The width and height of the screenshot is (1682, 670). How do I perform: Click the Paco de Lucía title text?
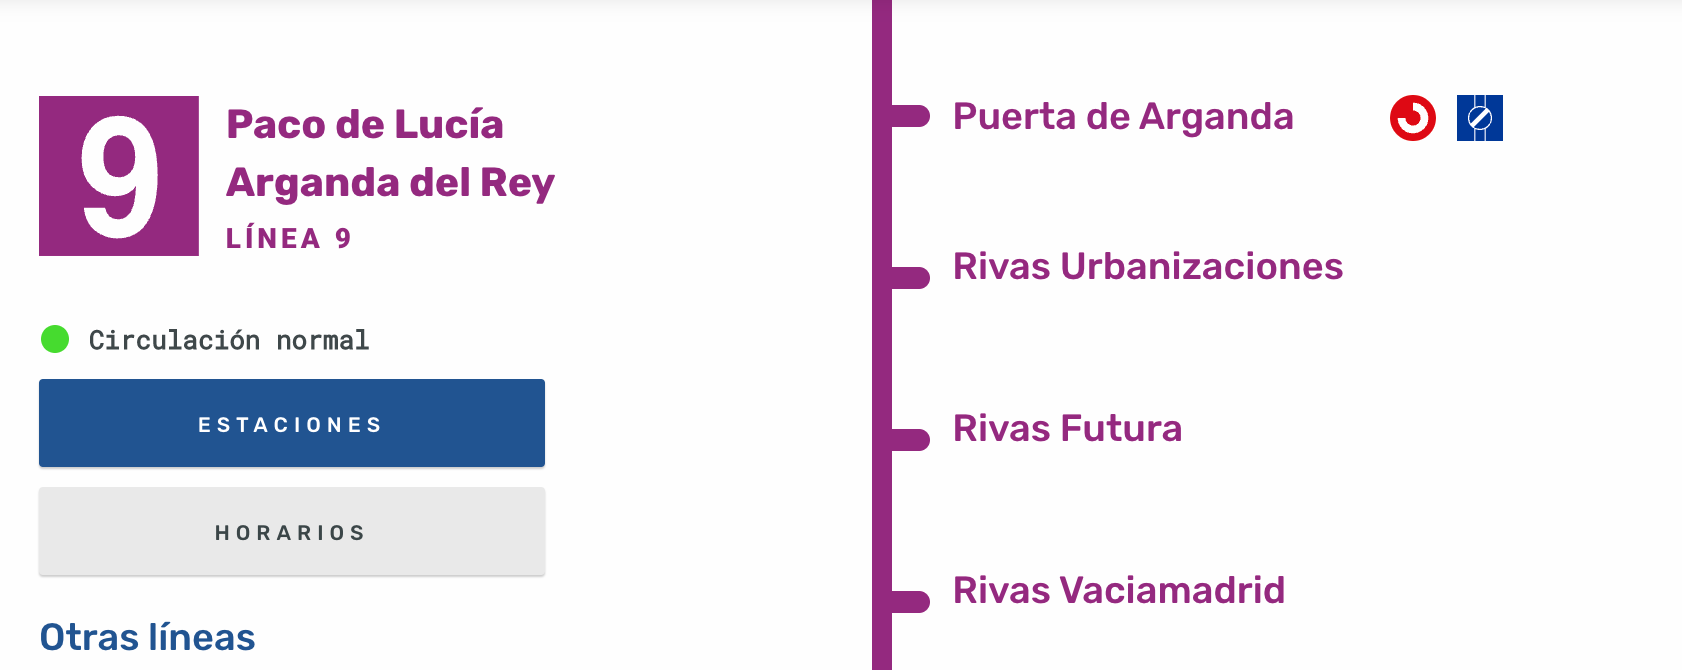tap(365, 124)
